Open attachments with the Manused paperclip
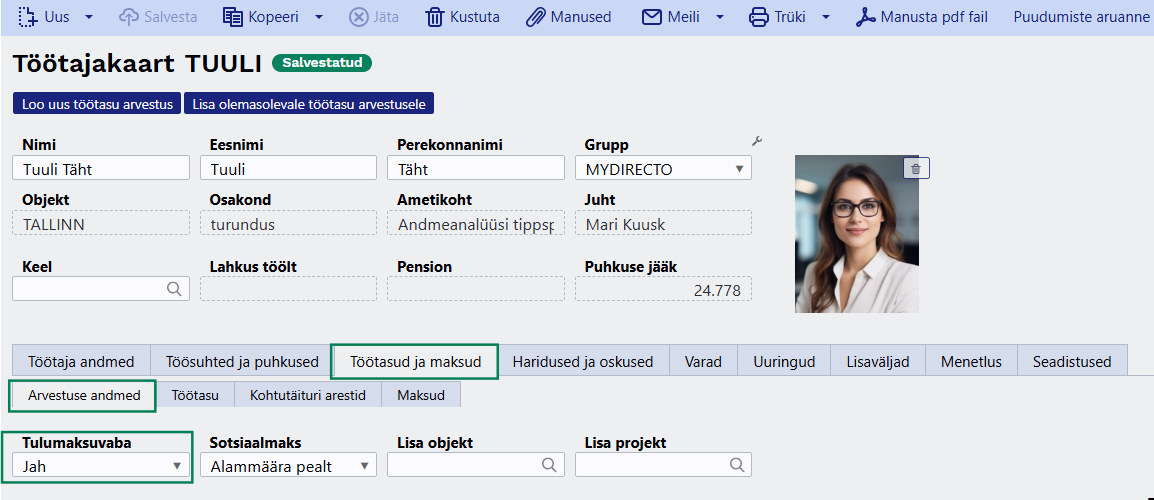The image size is (1154, 500). (536, 17)
